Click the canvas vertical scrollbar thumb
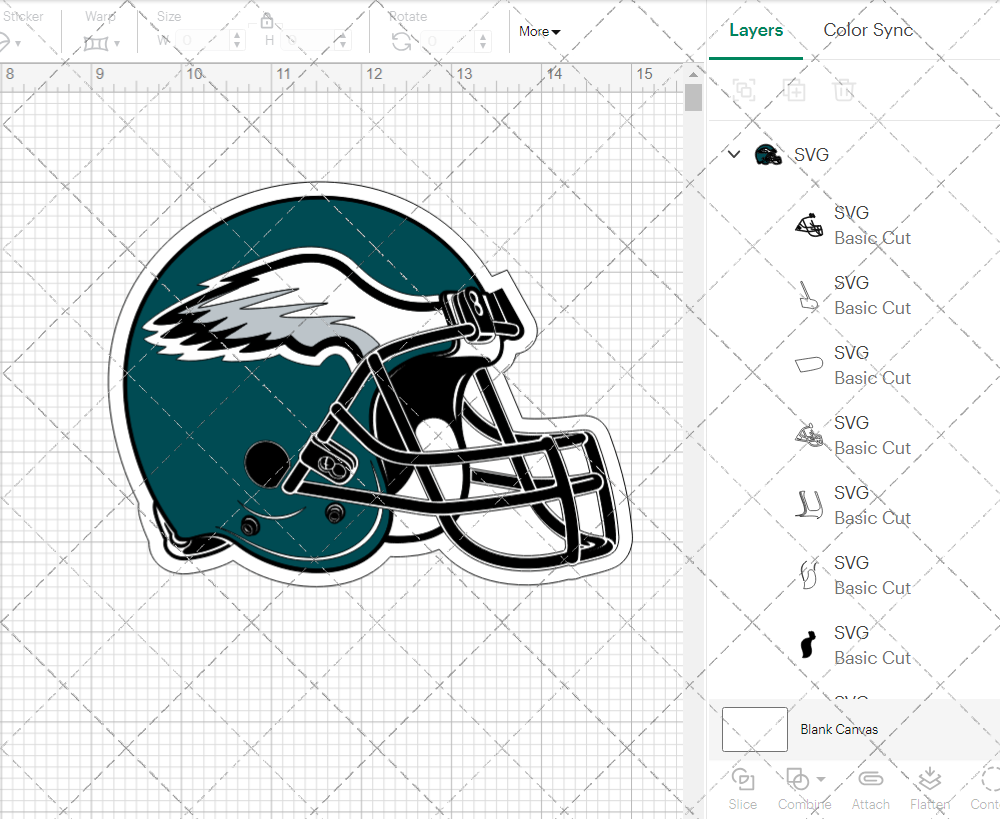Screen dimensions: 1000x819 (x=693, y=98)
